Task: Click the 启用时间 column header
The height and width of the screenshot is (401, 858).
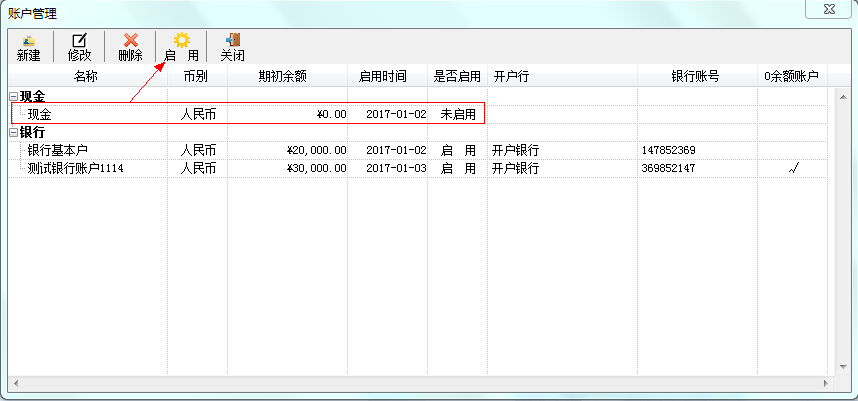Action: pos(388,77)
